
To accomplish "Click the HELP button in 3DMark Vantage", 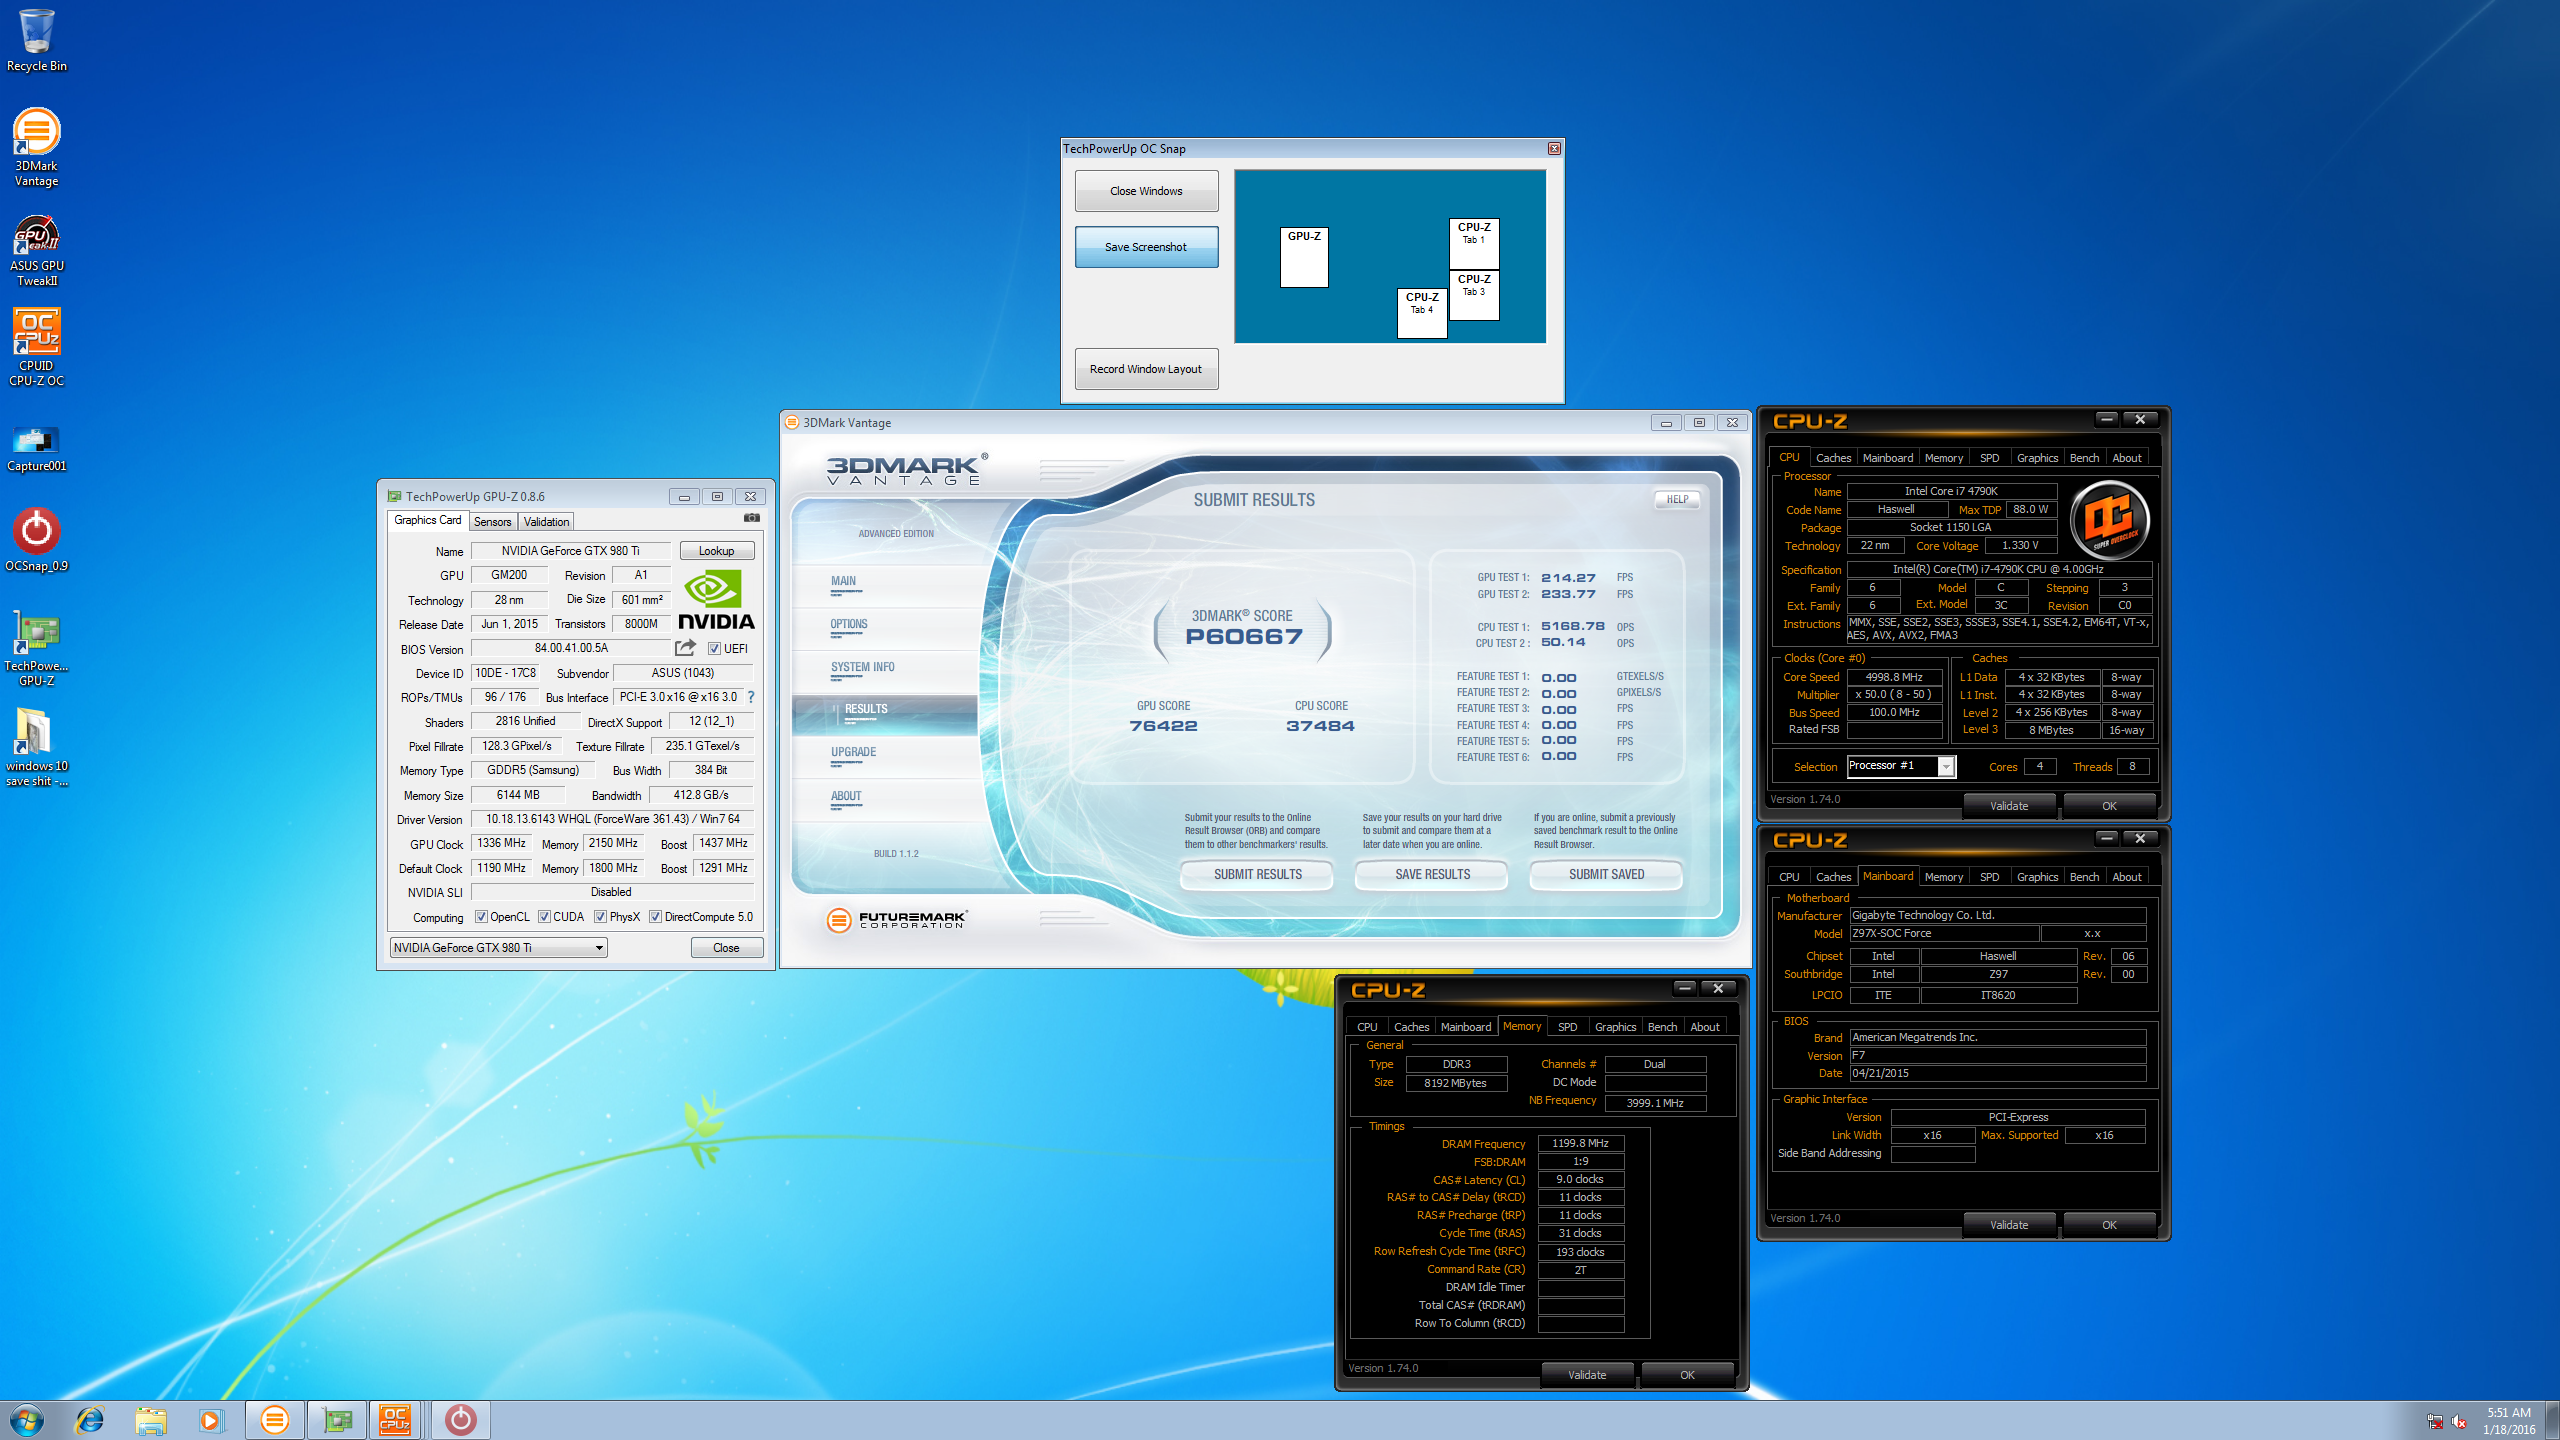I will tap(1677, 499).
